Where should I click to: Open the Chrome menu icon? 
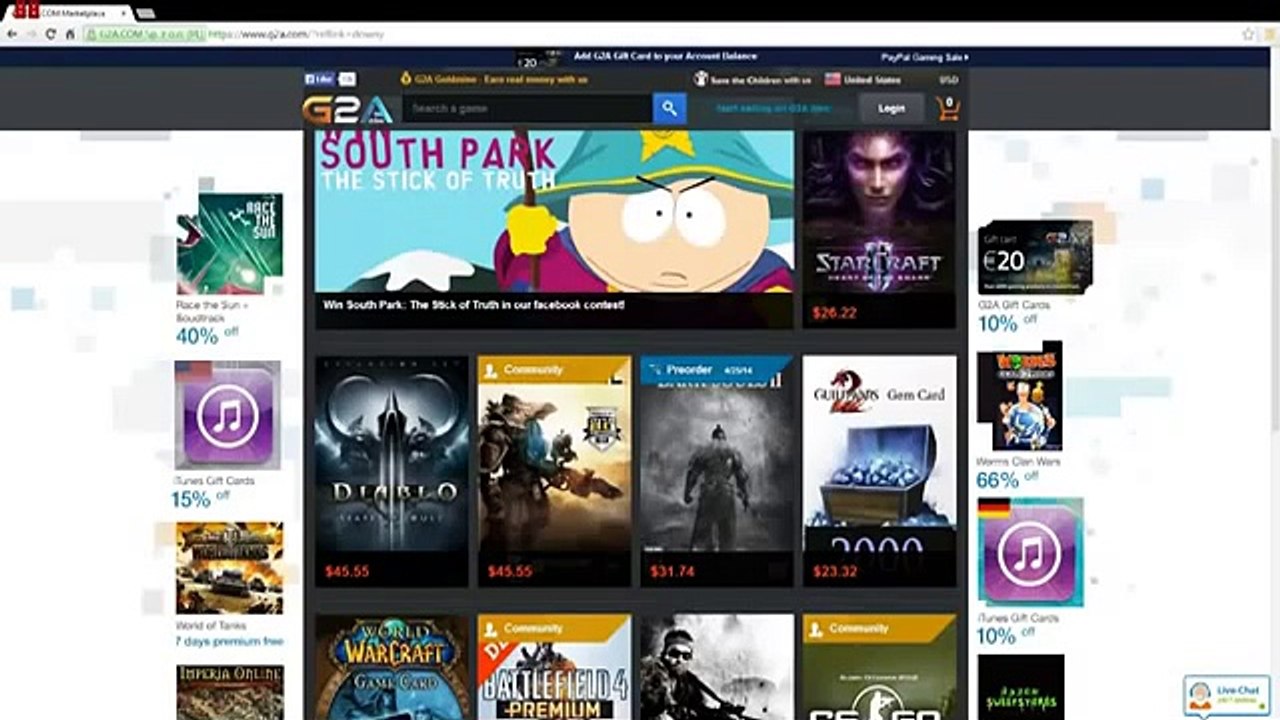pos(1268,34)
